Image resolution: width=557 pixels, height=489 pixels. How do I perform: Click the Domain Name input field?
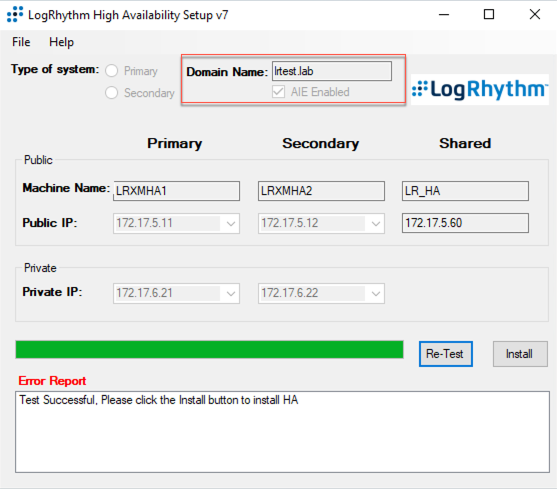[332, 71]
